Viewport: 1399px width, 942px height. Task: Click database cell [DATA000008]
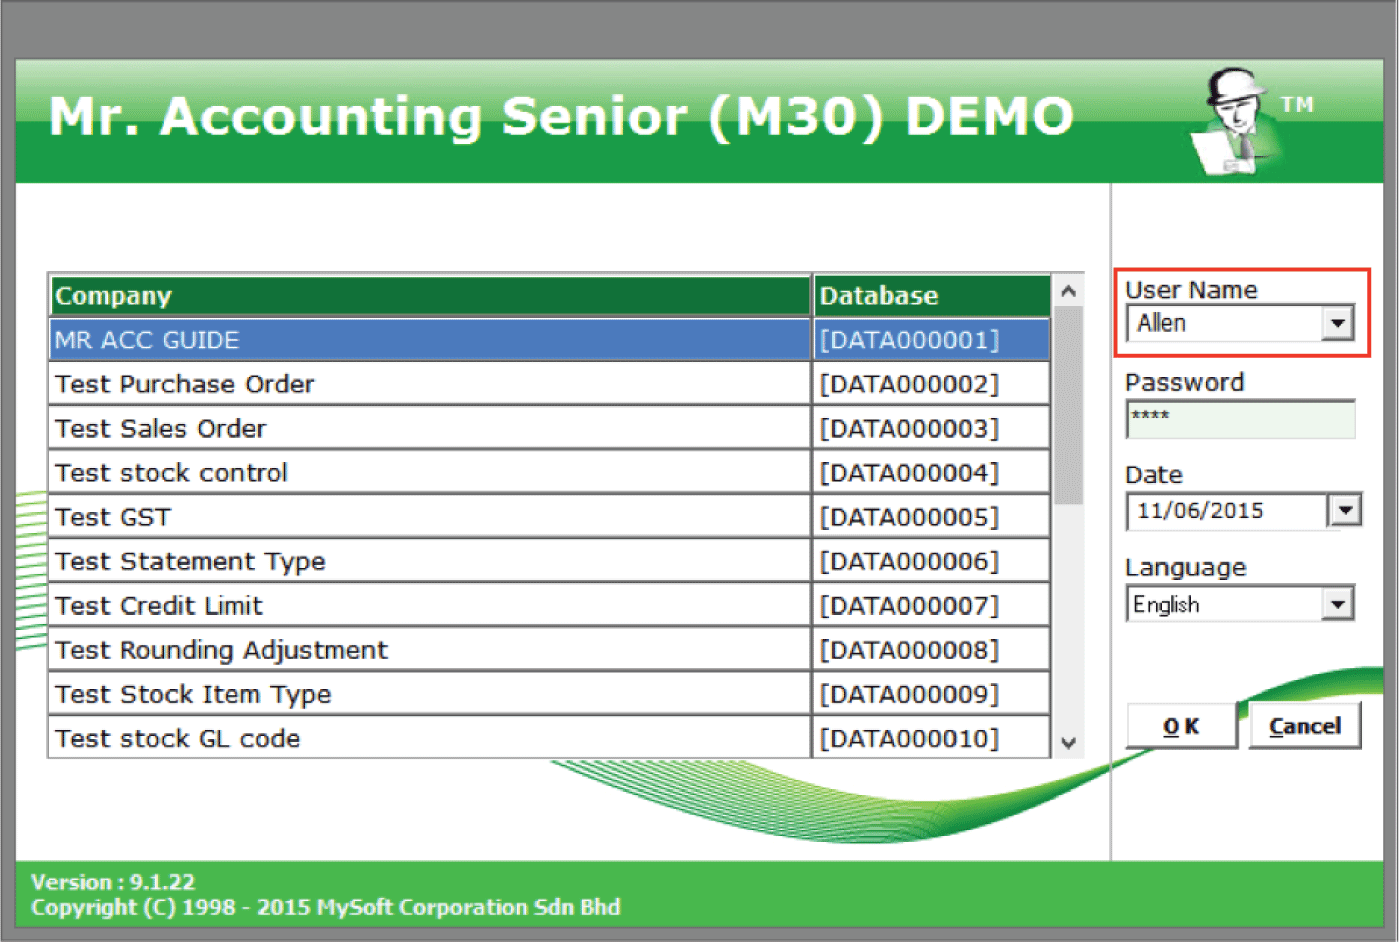[932, 650]
